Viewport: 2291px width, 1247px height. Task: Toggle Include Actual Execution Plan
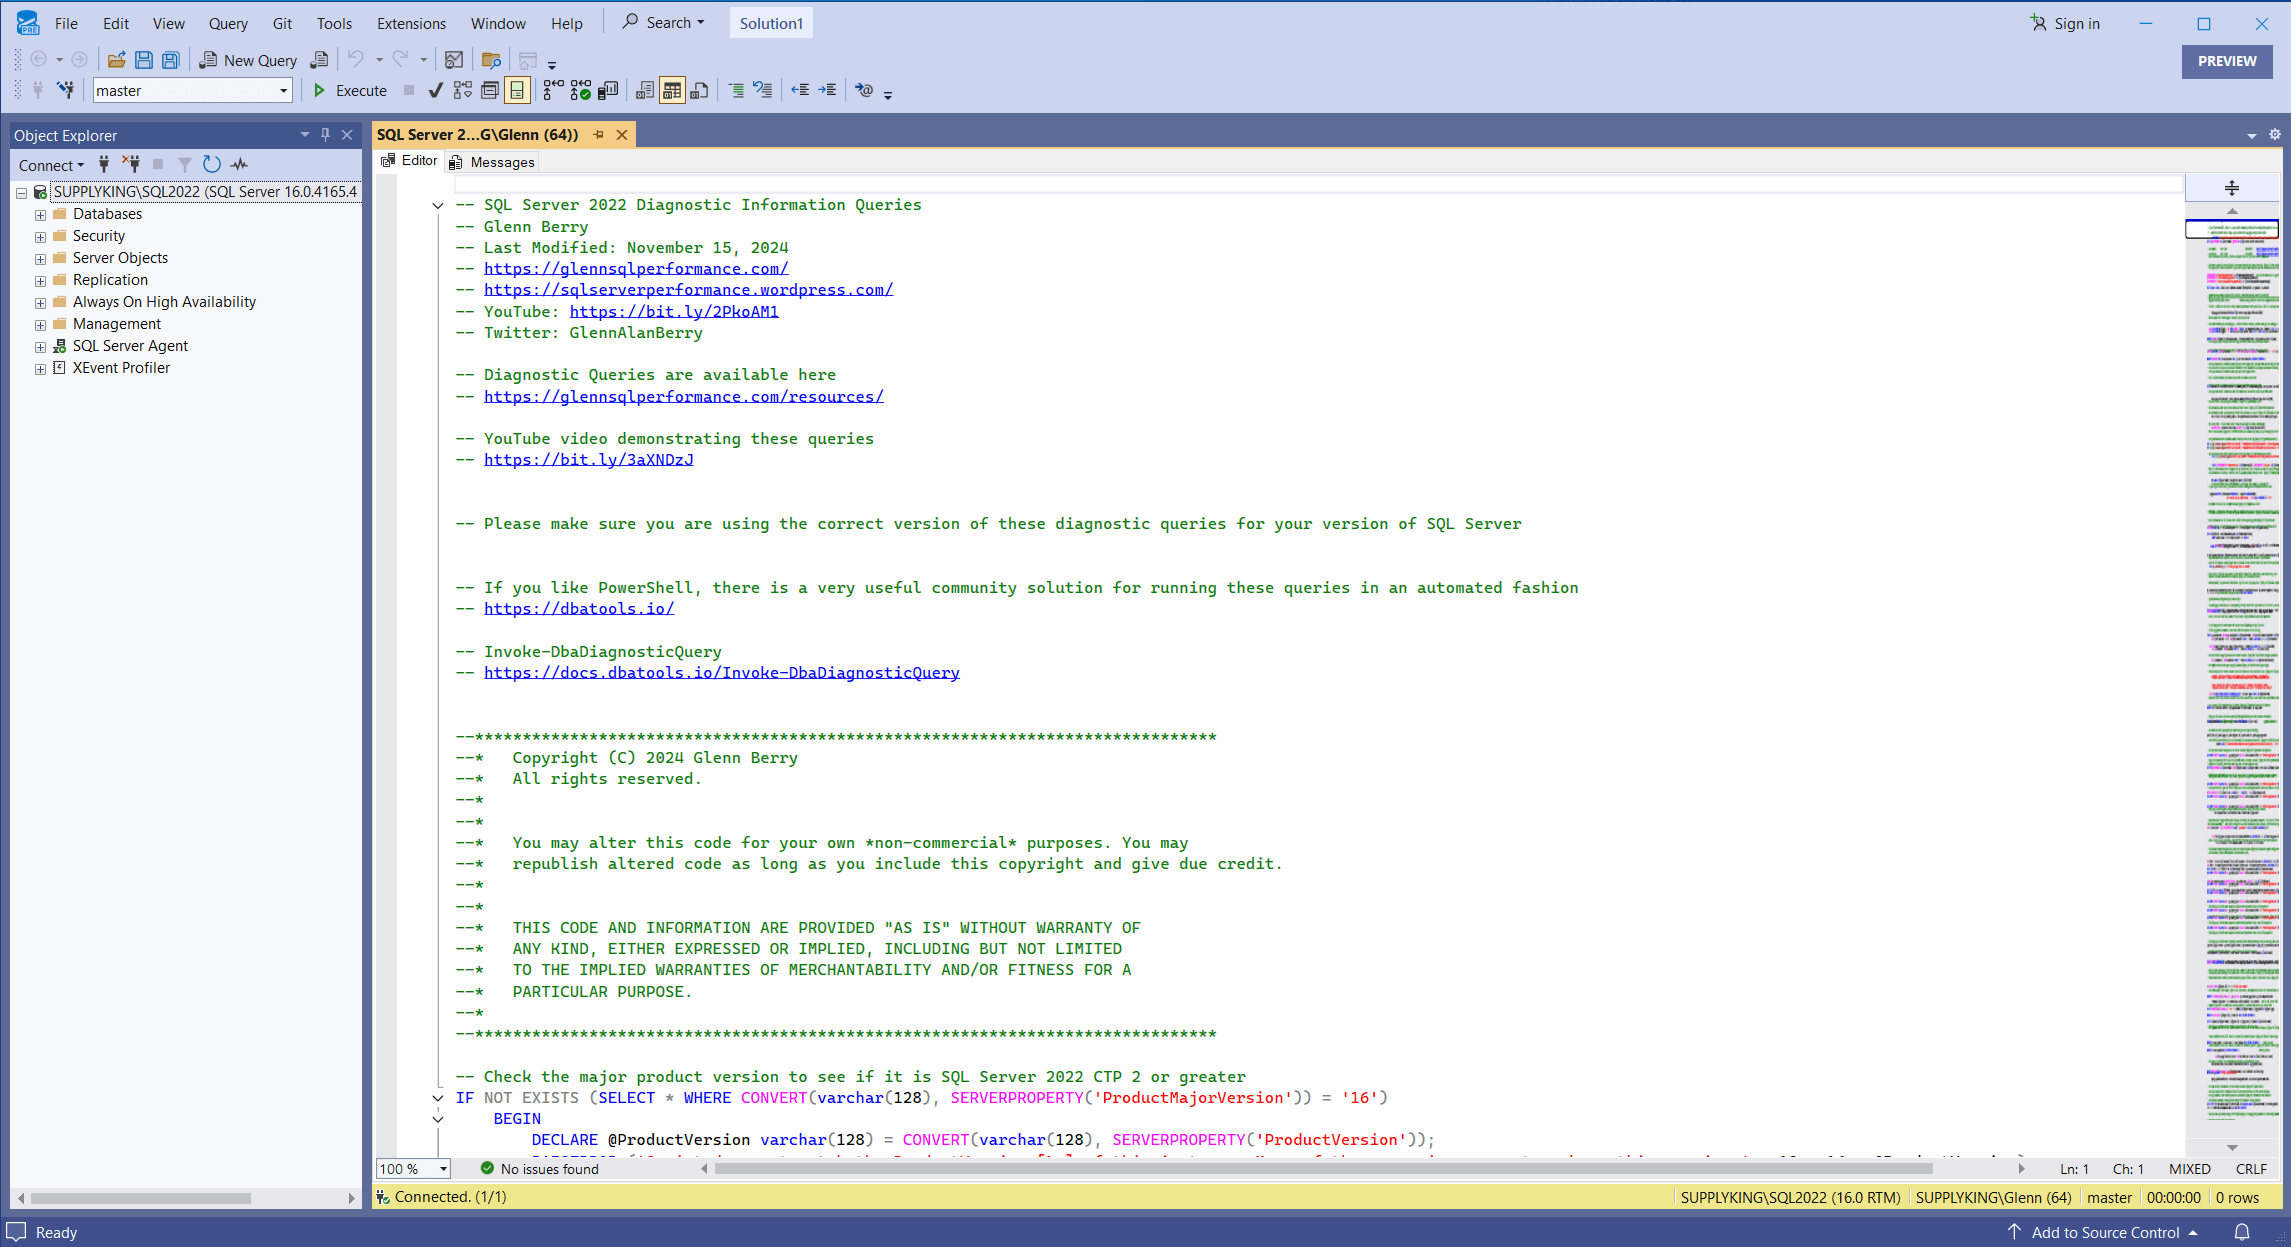coord(553,90)
